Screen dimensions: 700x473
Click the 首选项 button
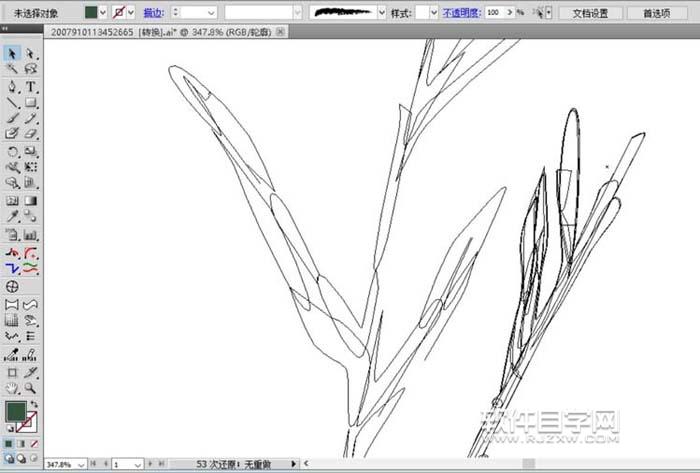pos(656,13)
